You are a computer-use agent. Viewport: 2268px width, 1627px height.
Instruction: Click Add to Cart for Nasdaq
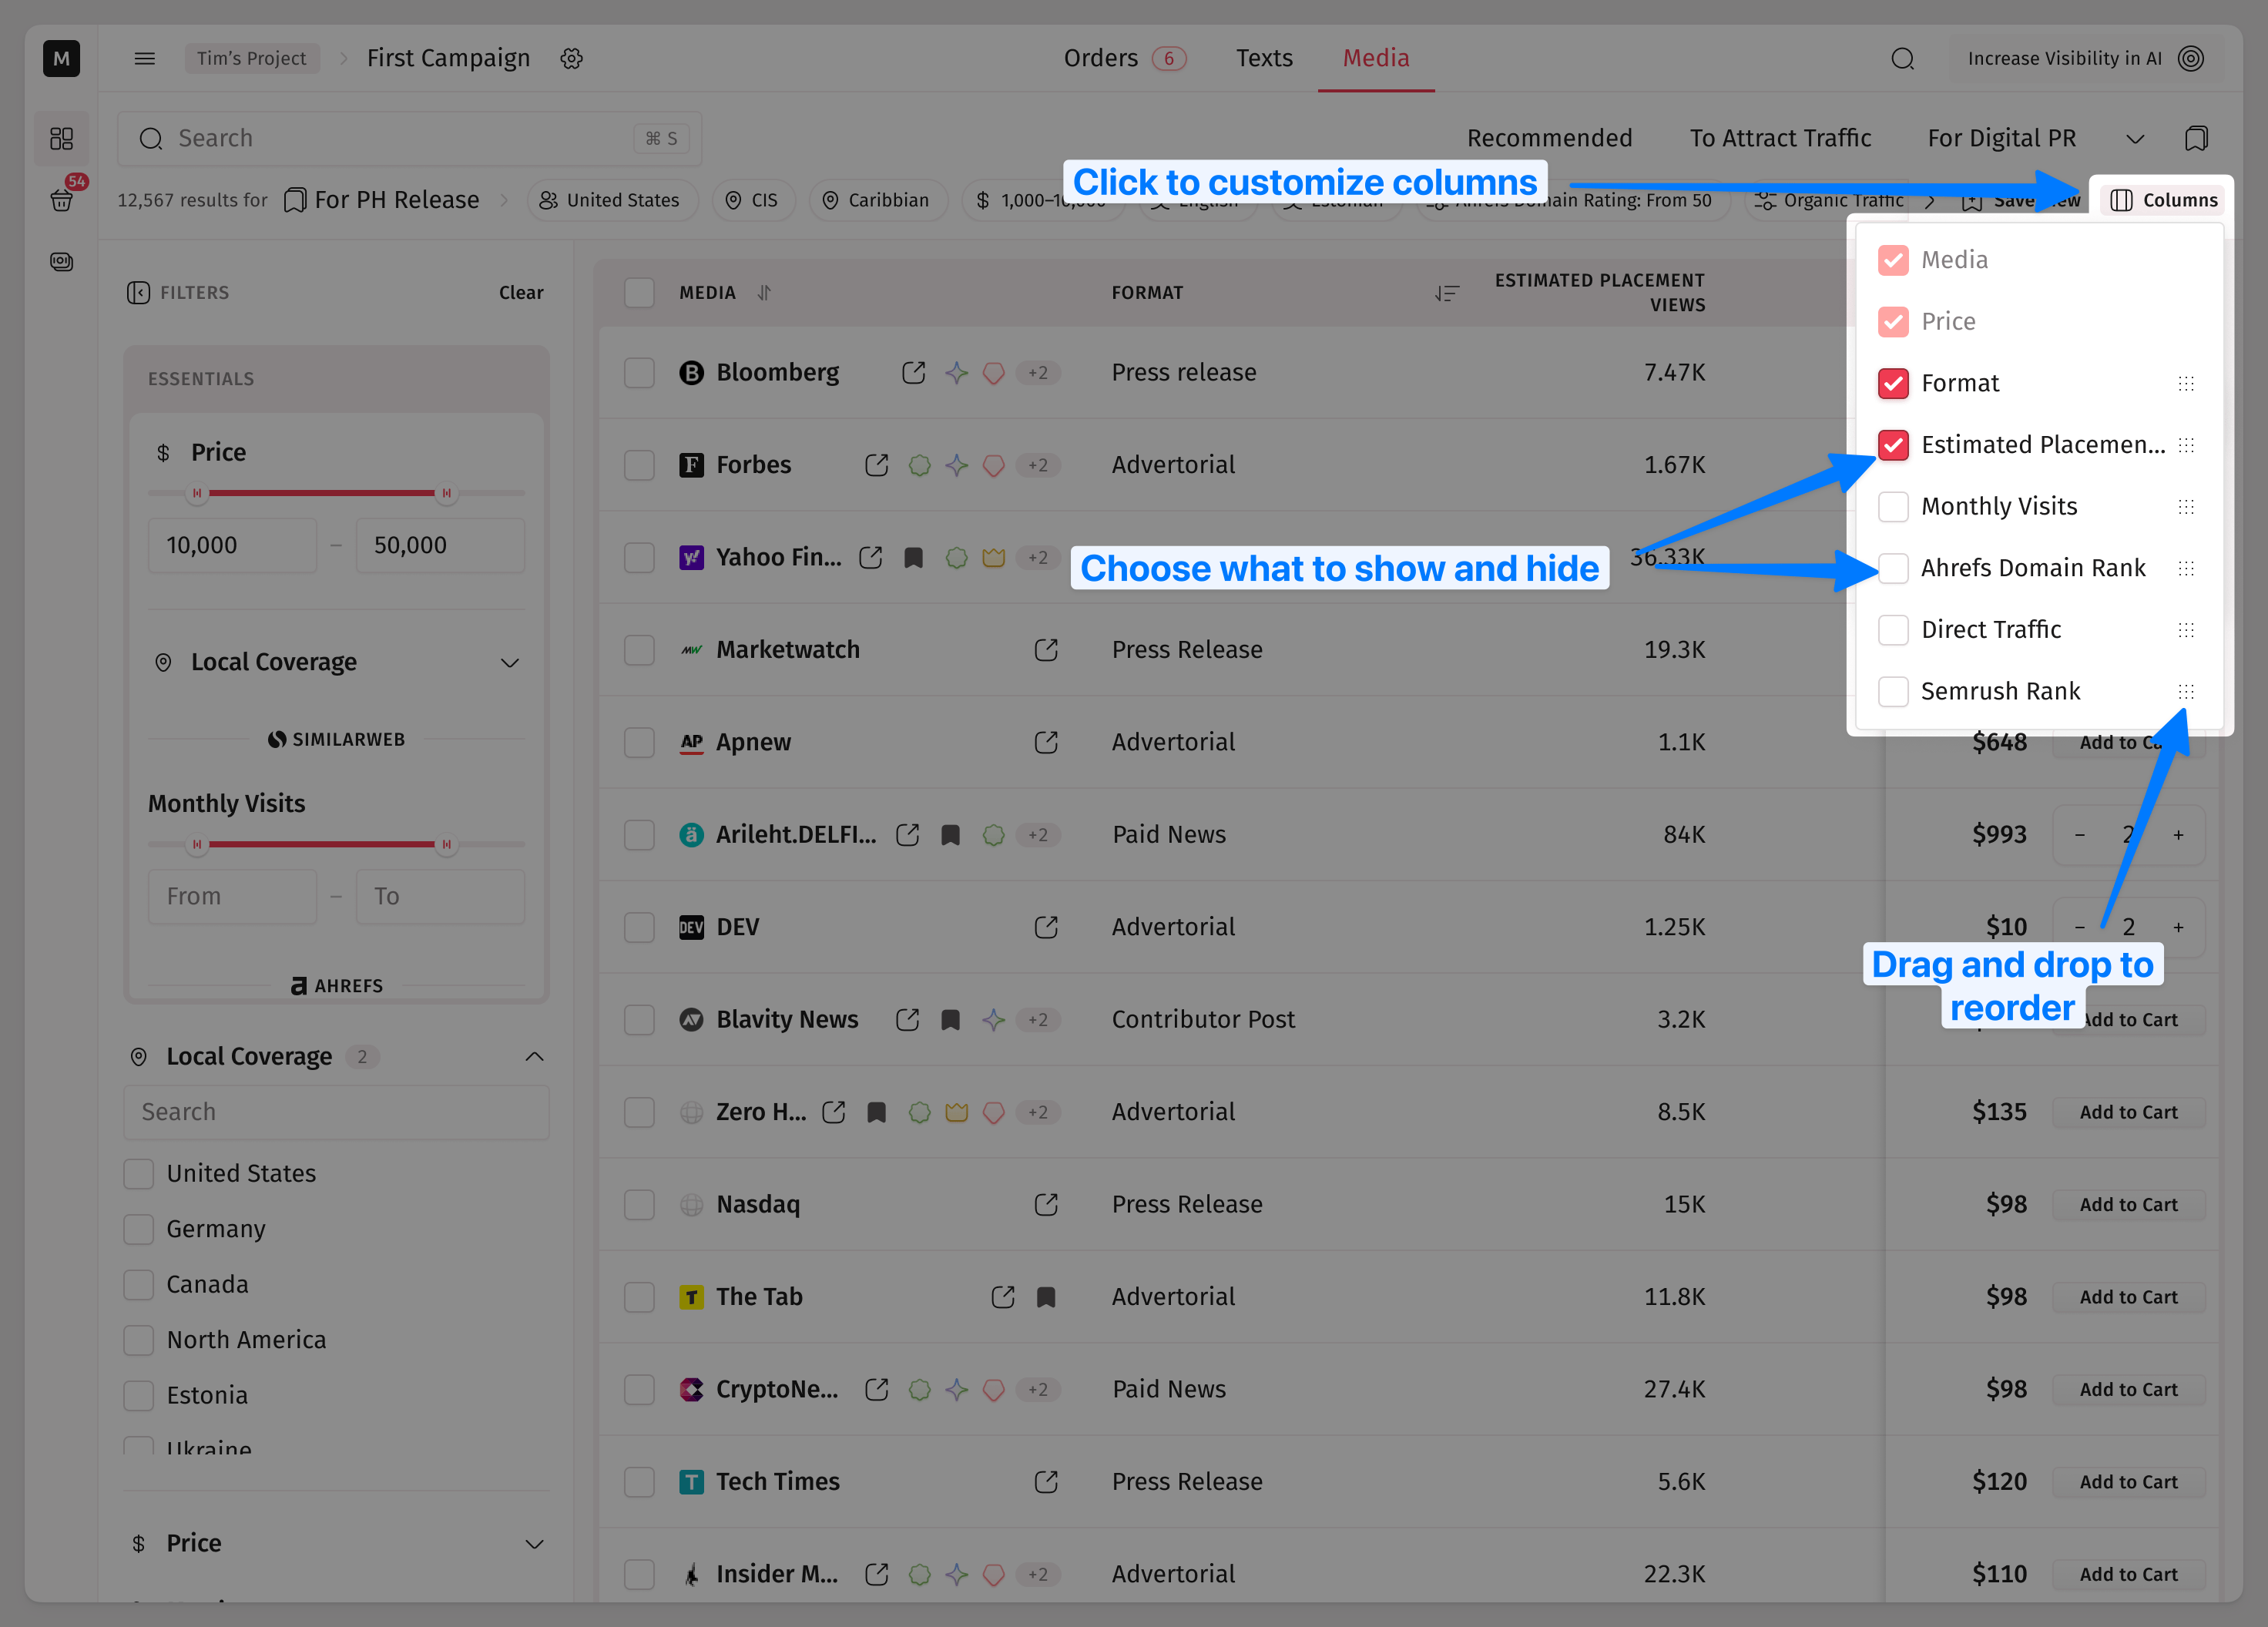pos(2128,1205)
